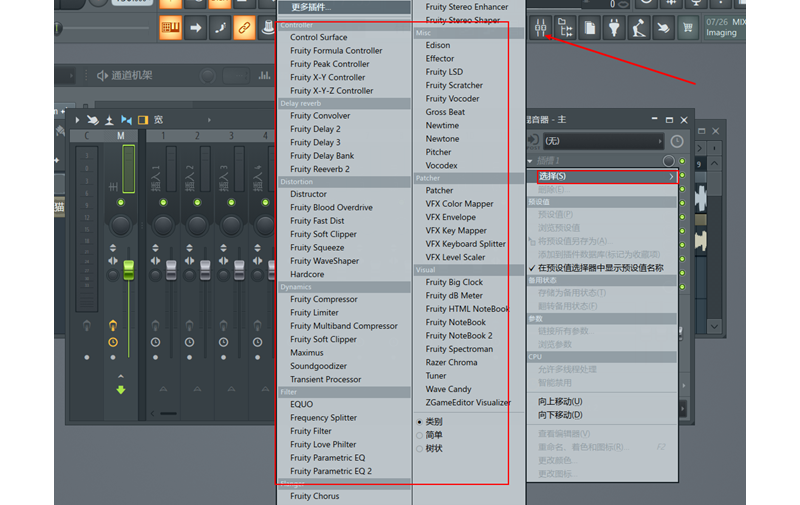Viewport: 800px width, 505px height.
Task: Mute the Master track green LED
Action: pos(121,203)
